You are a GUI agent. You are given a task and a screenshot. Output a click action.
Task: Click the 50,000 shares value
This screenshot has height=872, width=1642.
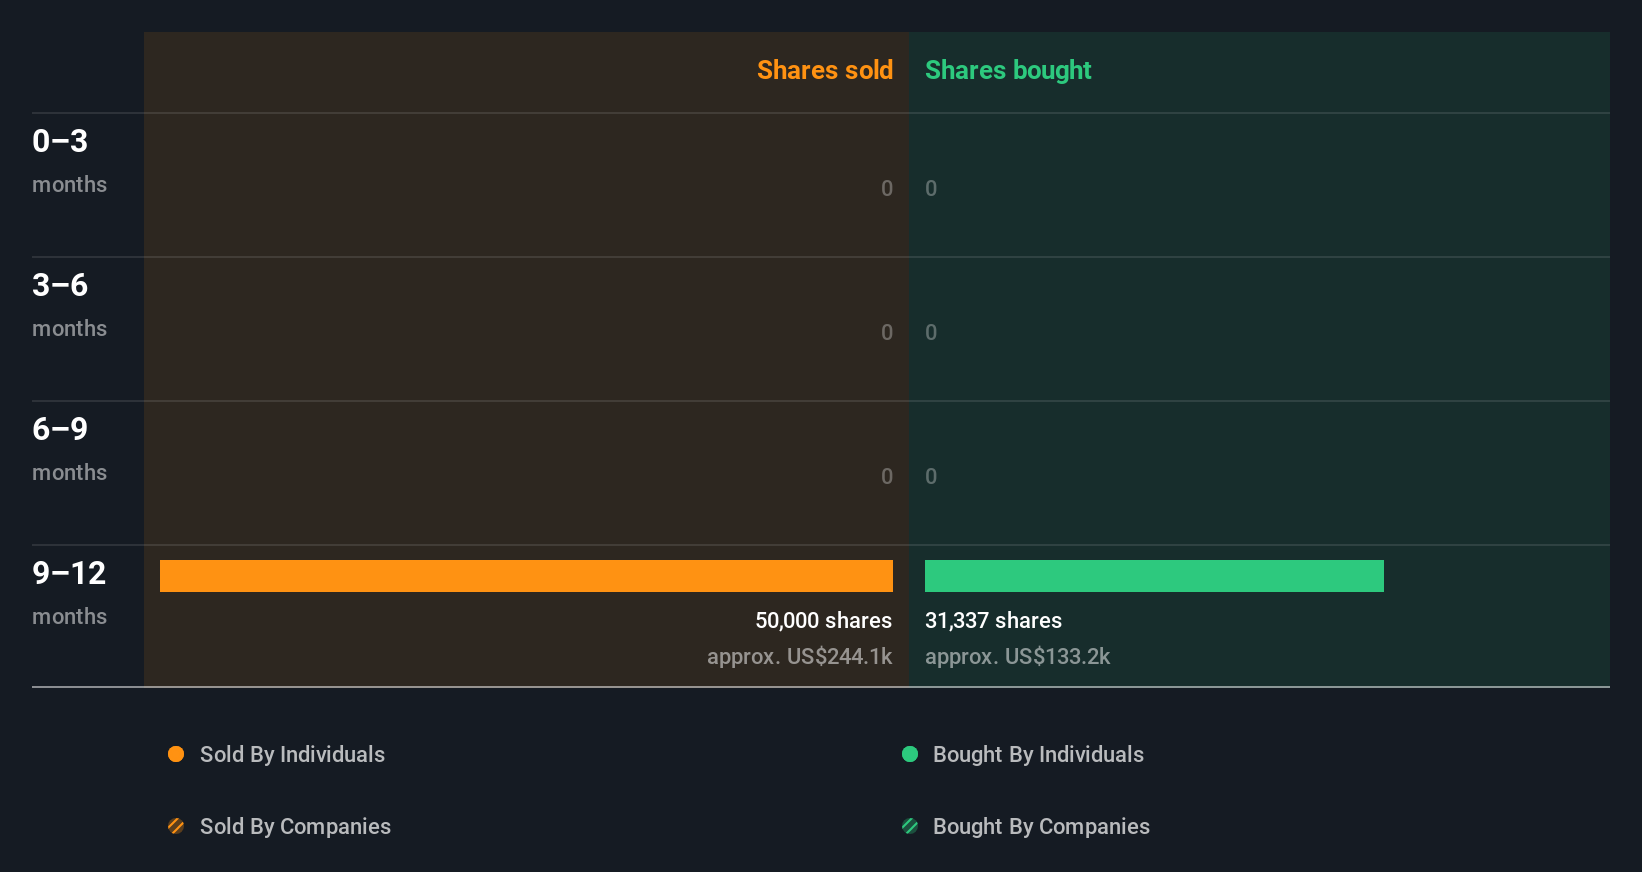coord(823,620)
